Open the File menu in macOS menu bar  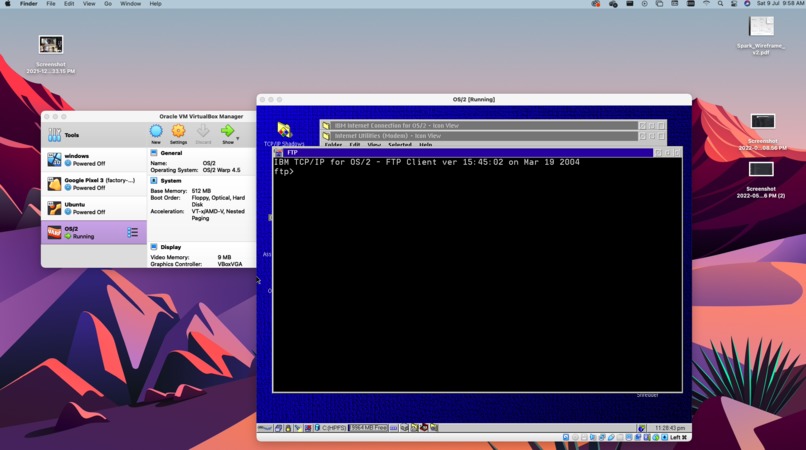point(51,4)
